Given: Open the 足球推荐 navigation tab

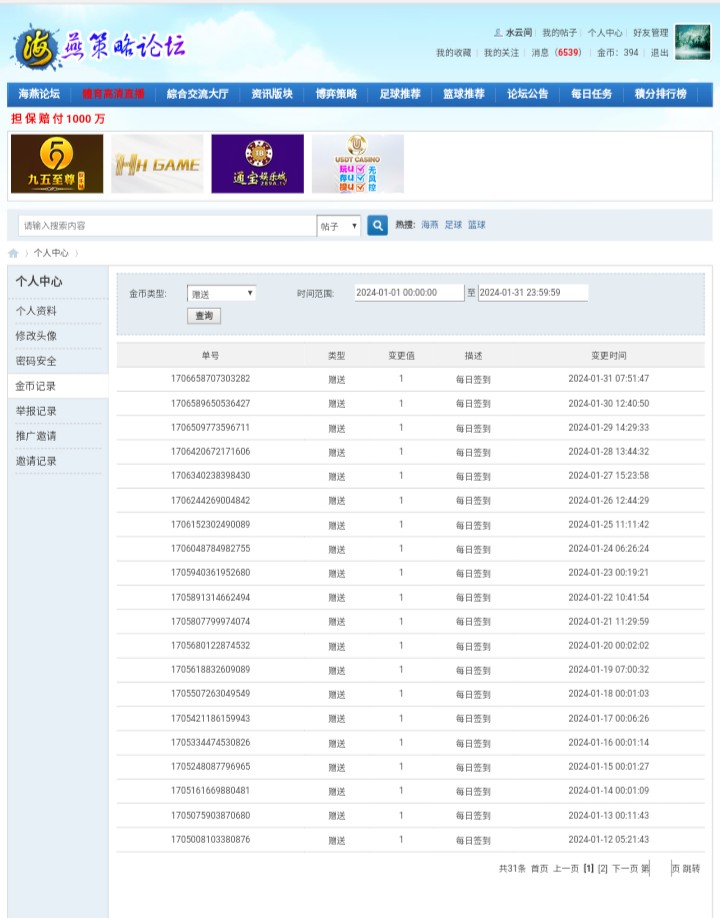Looking at the screenshot, I should click(x=400, y=94).
